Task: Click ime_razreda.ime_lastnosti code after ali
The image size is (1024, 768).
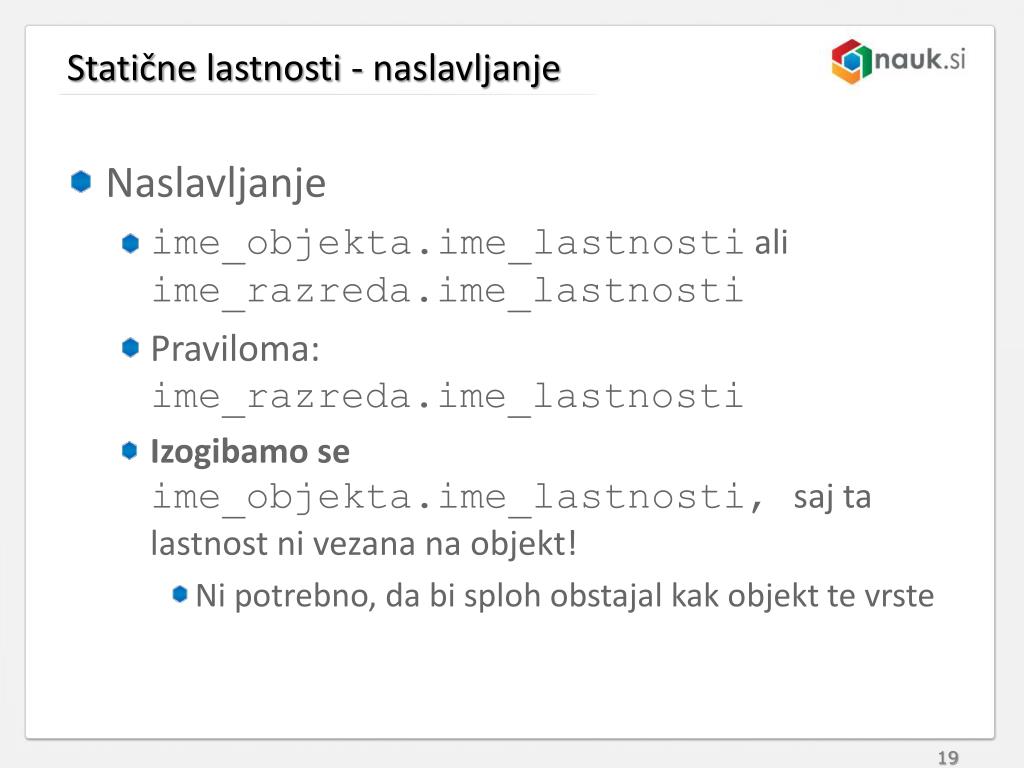Action: point(447,291)
